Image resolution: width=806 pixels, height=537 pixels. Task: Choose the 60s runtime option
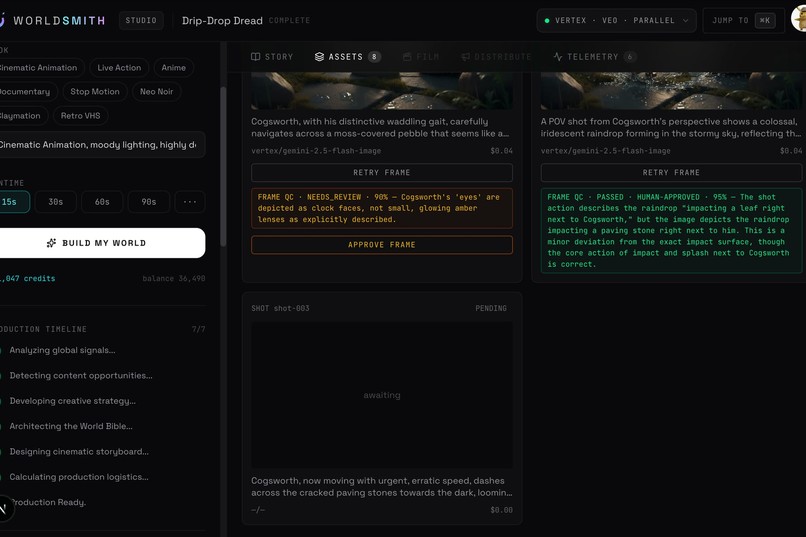click(x=102, y=202)
